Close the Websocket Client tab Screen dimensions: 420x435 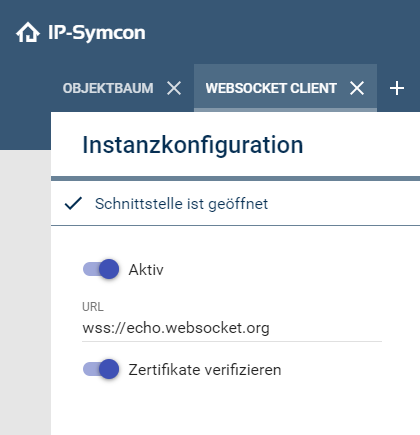tap(357, 88)
